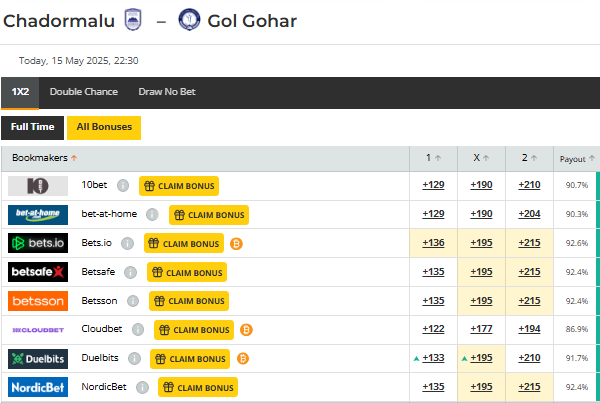Click the Gol Gohar team crest
The width and height of the screenshot is (600, 403).
pos(189,20)
